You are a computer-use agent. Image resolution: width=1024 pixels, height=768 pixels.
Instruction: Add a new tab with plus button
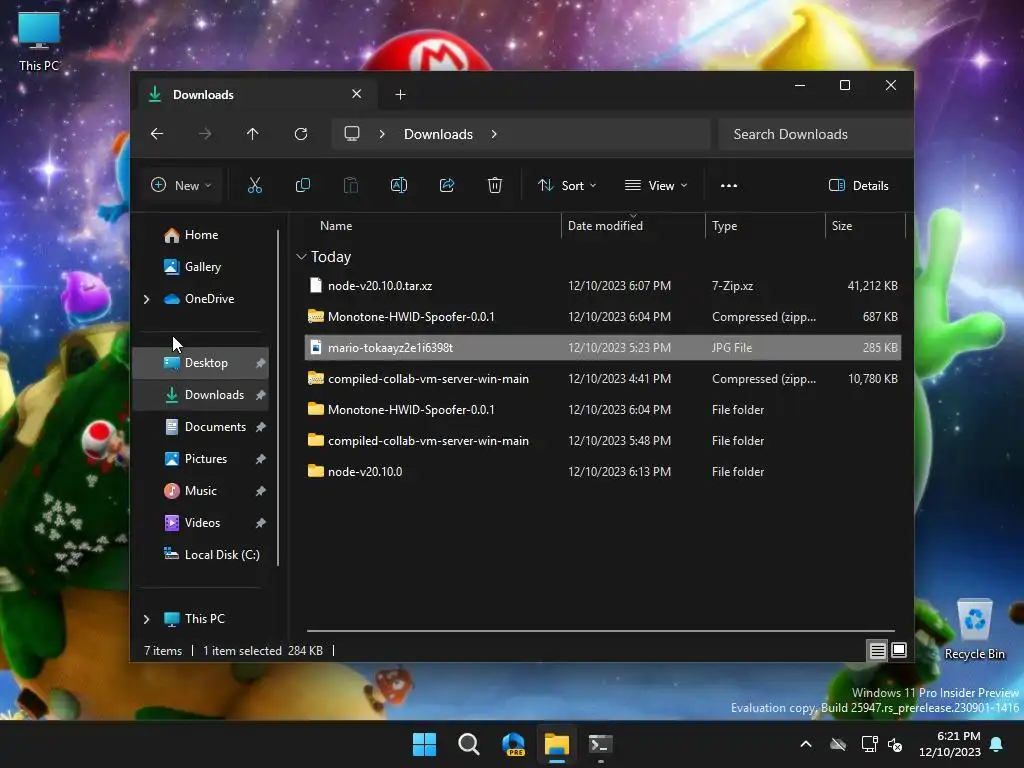400,95
